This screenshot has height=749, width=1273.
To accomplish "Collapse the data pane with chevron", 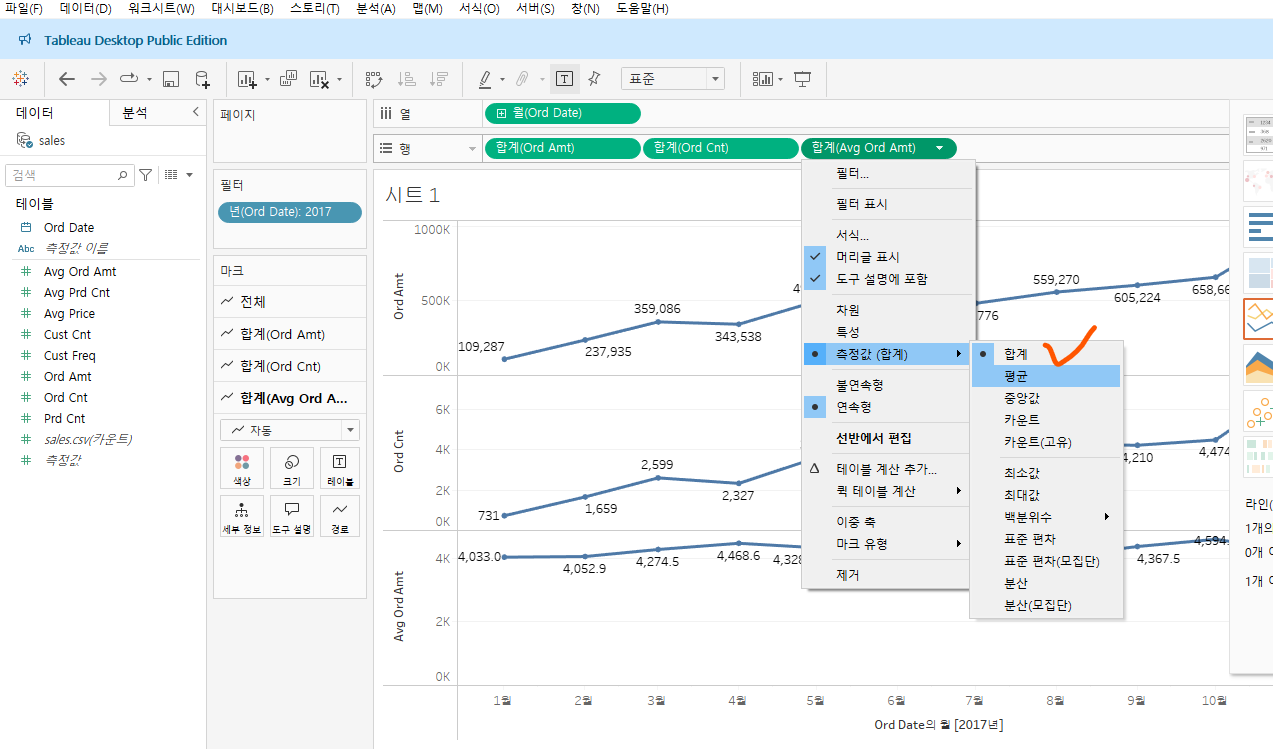I will tap(196, 113).
